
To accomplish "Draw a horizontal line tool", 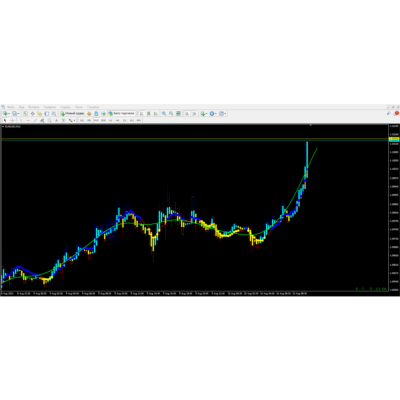I will pyautogui.click(x=28, y=120).
